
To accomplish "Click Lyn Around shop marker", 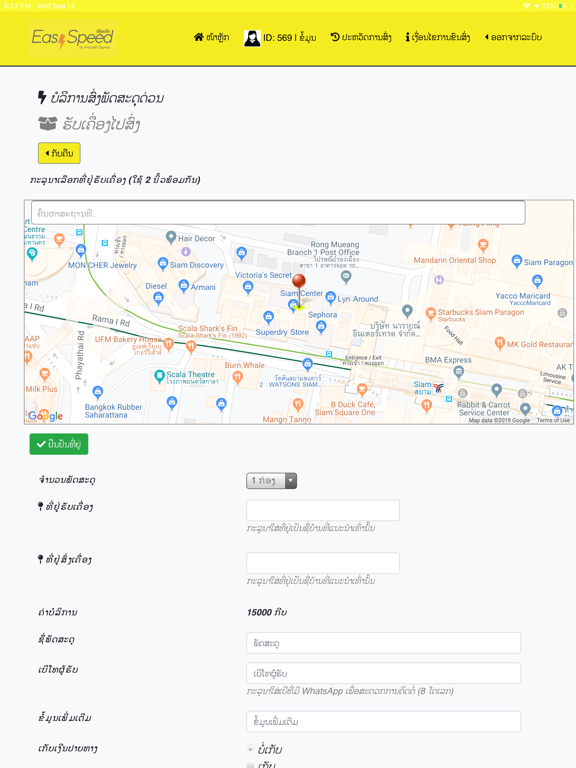I will pos(331,297).
